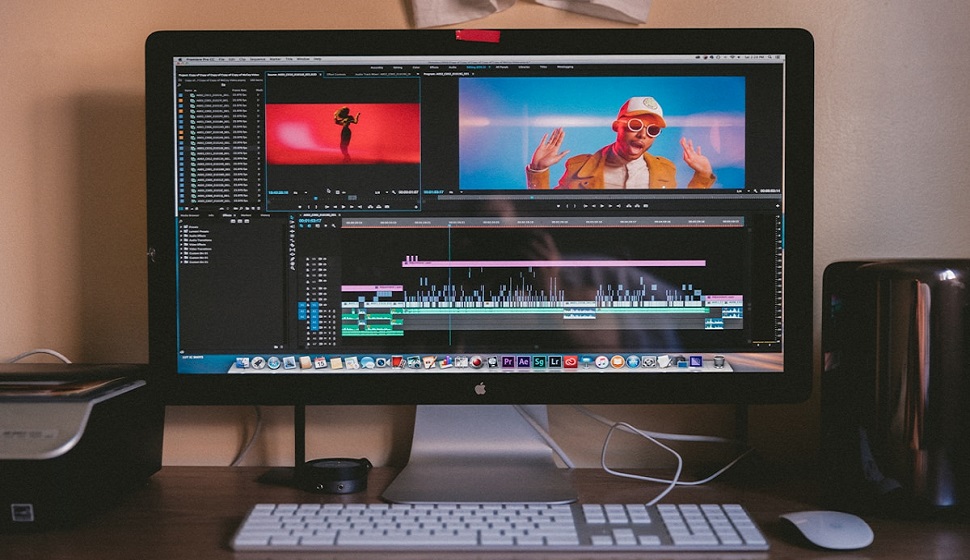This screenshot has height=560, width=970.
Task: Toggle Linked Selection in the timeline
Action: tap(317, 226)
